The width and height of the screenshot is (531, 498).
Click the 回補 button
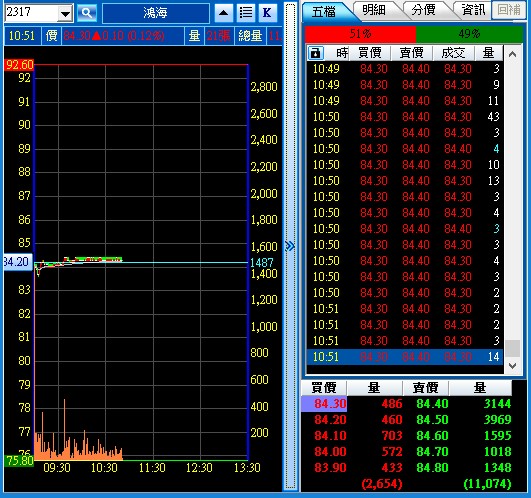coord(509,10)
